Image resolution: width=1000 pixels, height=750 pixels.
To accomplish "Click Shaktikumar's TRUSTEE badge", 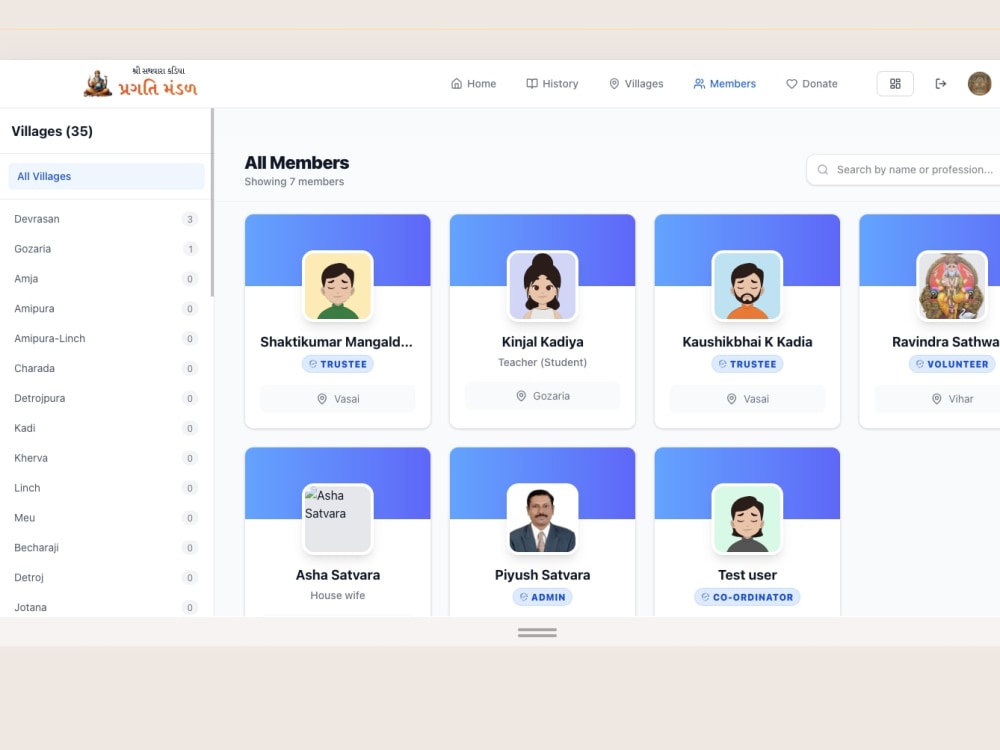I will (337, 364).
